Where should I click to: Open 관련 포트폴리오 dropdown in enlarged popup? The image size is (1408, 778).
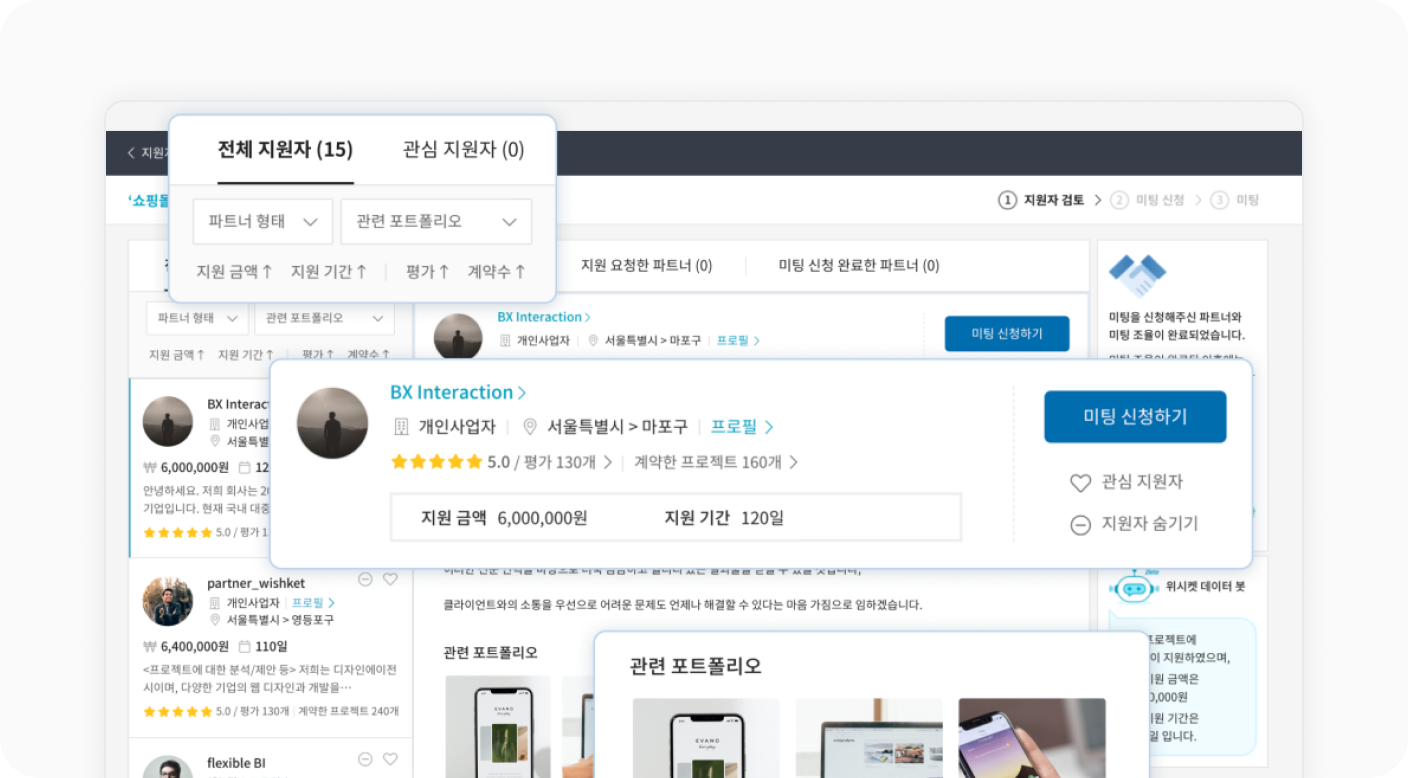[436, 221]
